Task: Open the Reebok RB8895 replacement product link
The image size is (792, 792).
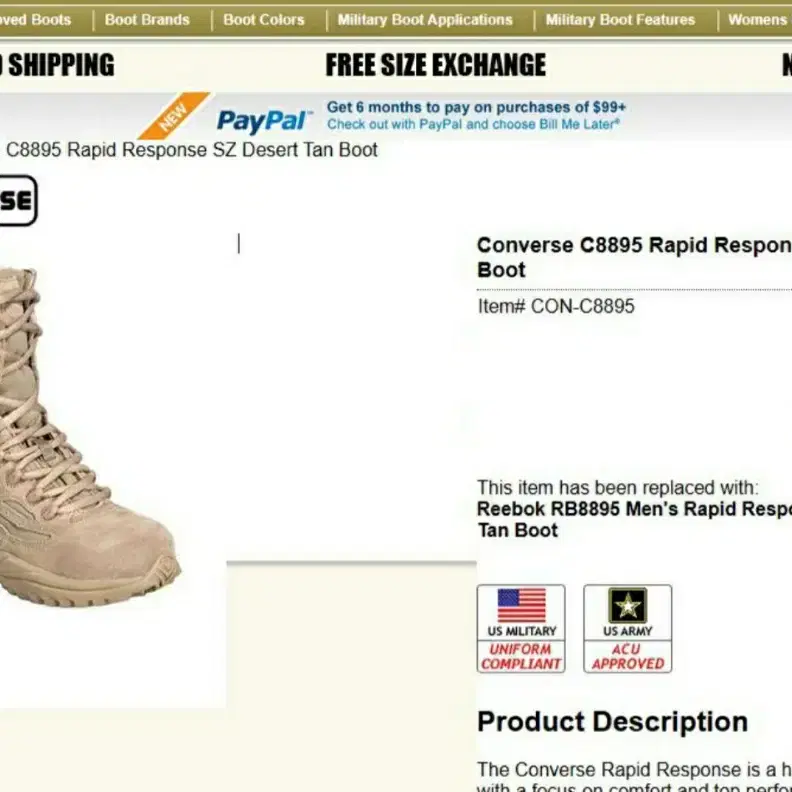Action: 634,519
